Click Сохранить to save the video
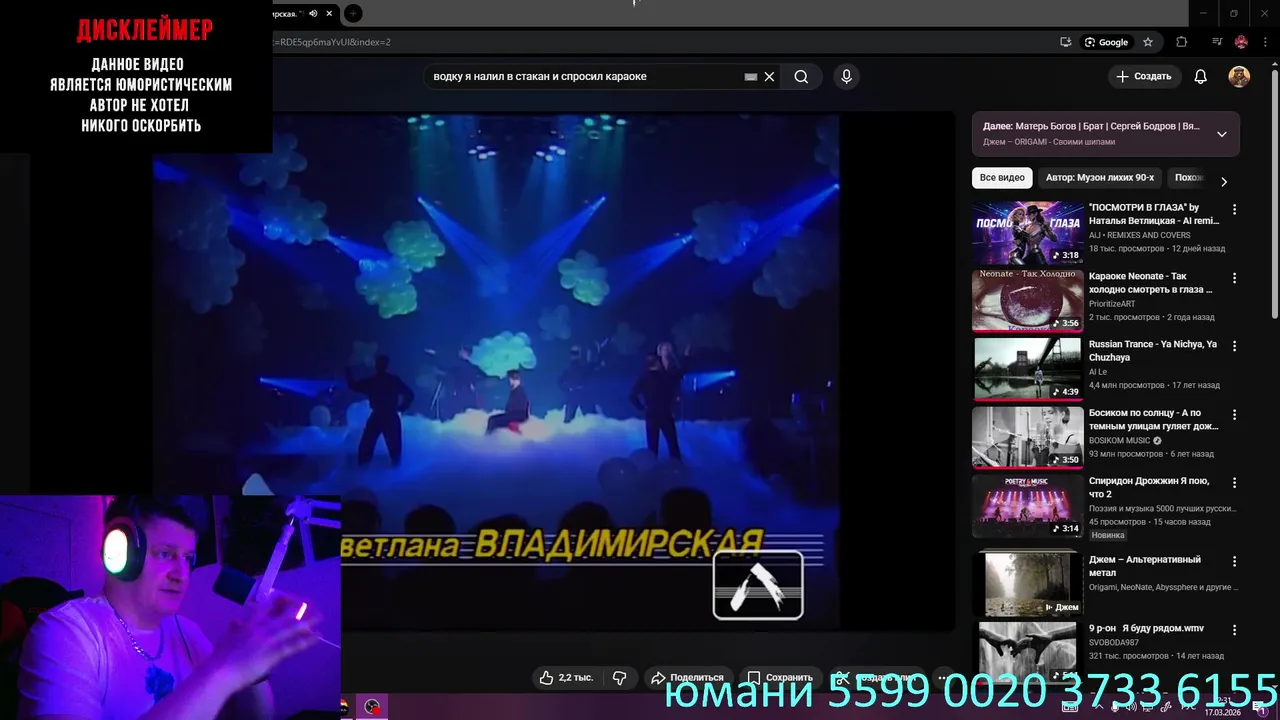1280x720 pixels. [780, 677]
